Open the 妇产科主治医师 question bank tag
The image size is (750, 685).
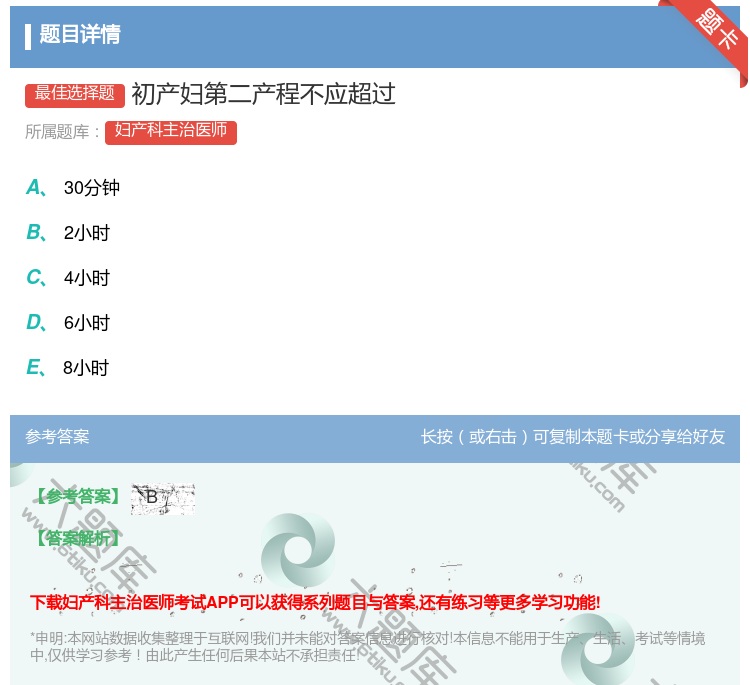coord(171,132)
